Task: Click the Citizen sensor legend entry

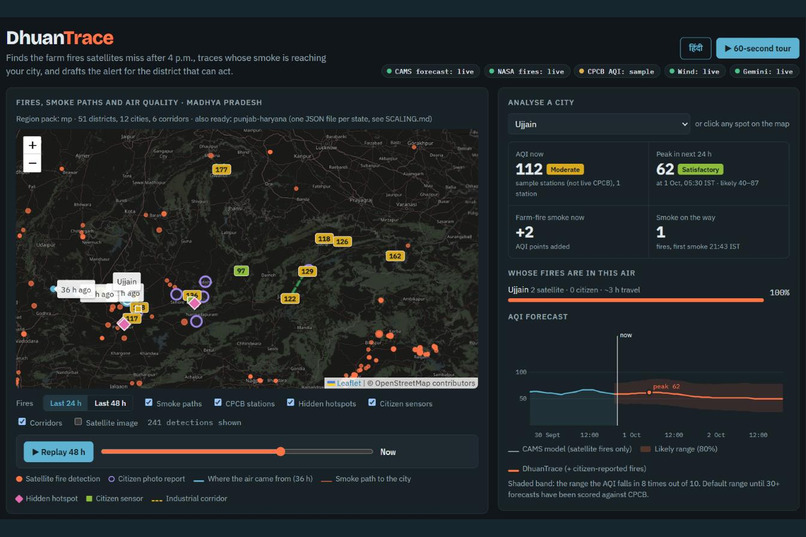Action: pyautogui.click(x=114, y=498)
